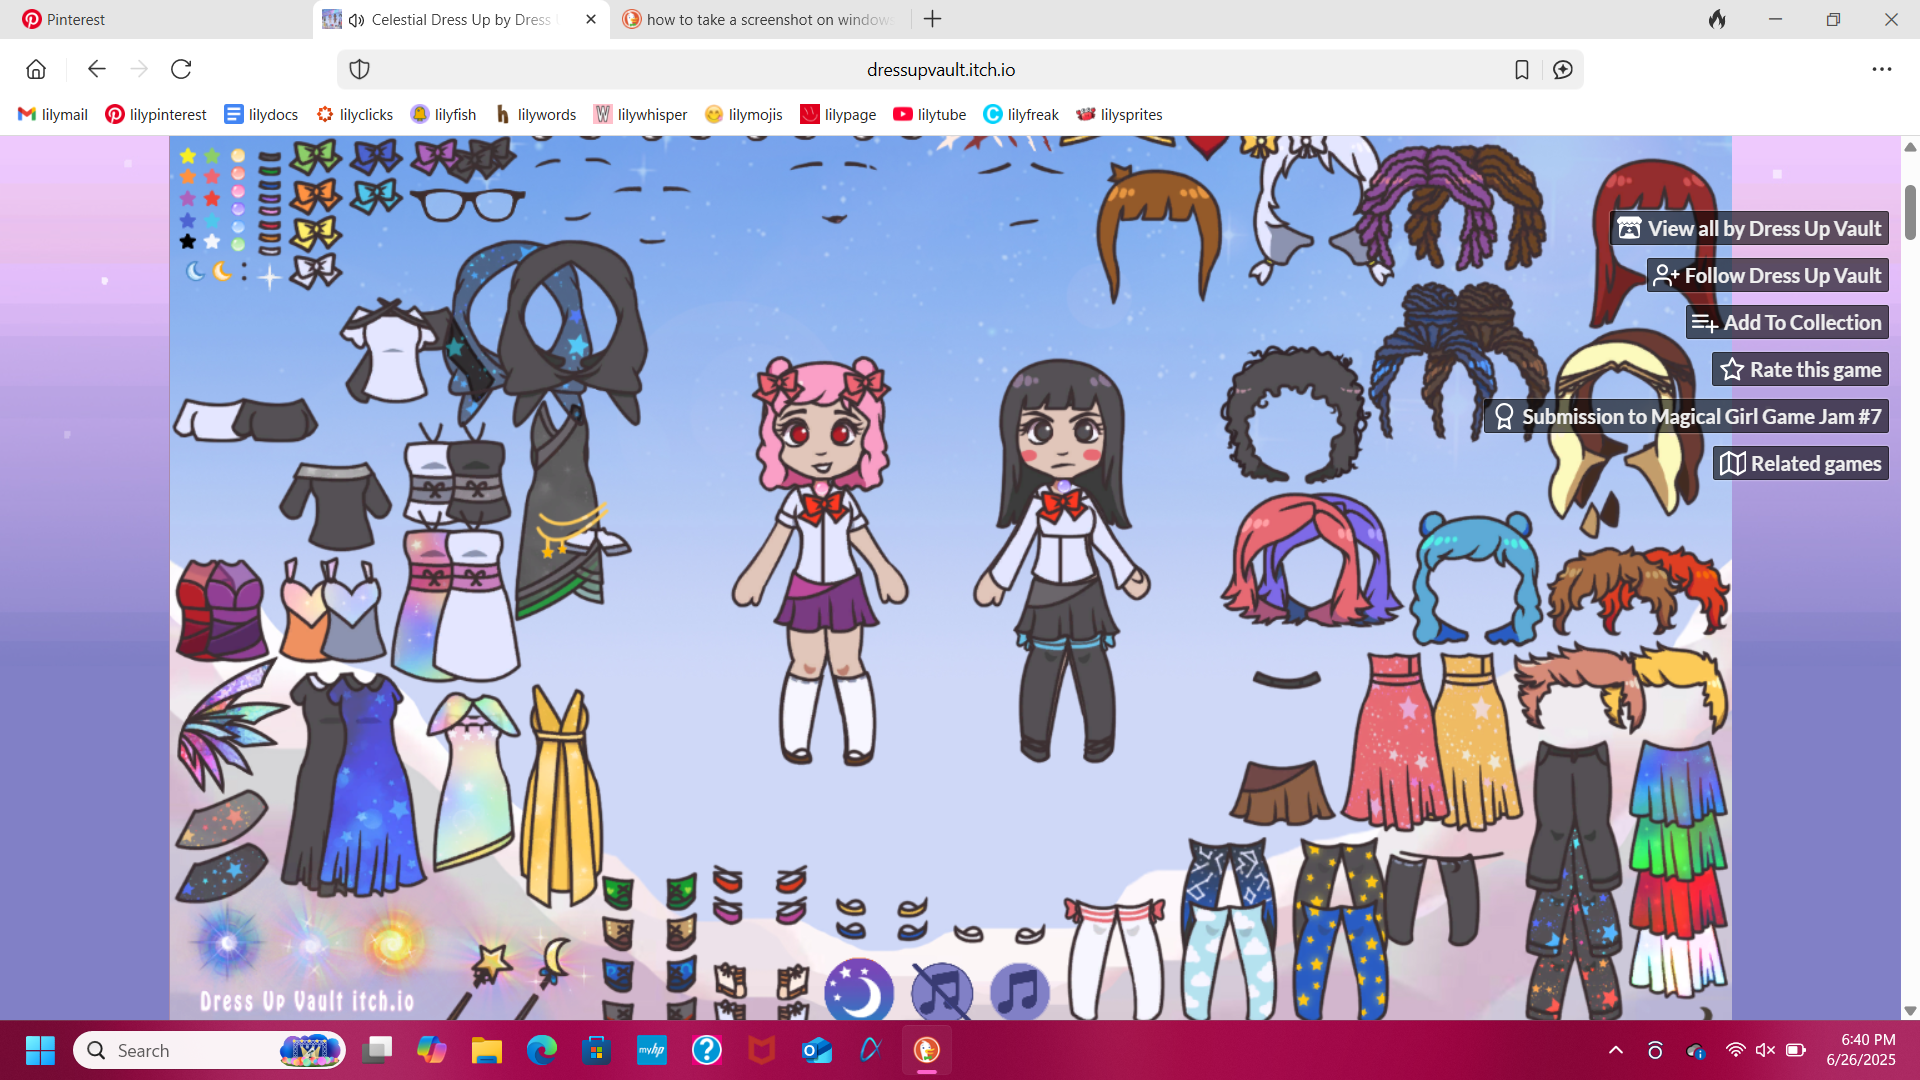The width and height of the screenshot is (1920, 1080).
Task: Select the yellow star sticker
Action: [187, 156]
